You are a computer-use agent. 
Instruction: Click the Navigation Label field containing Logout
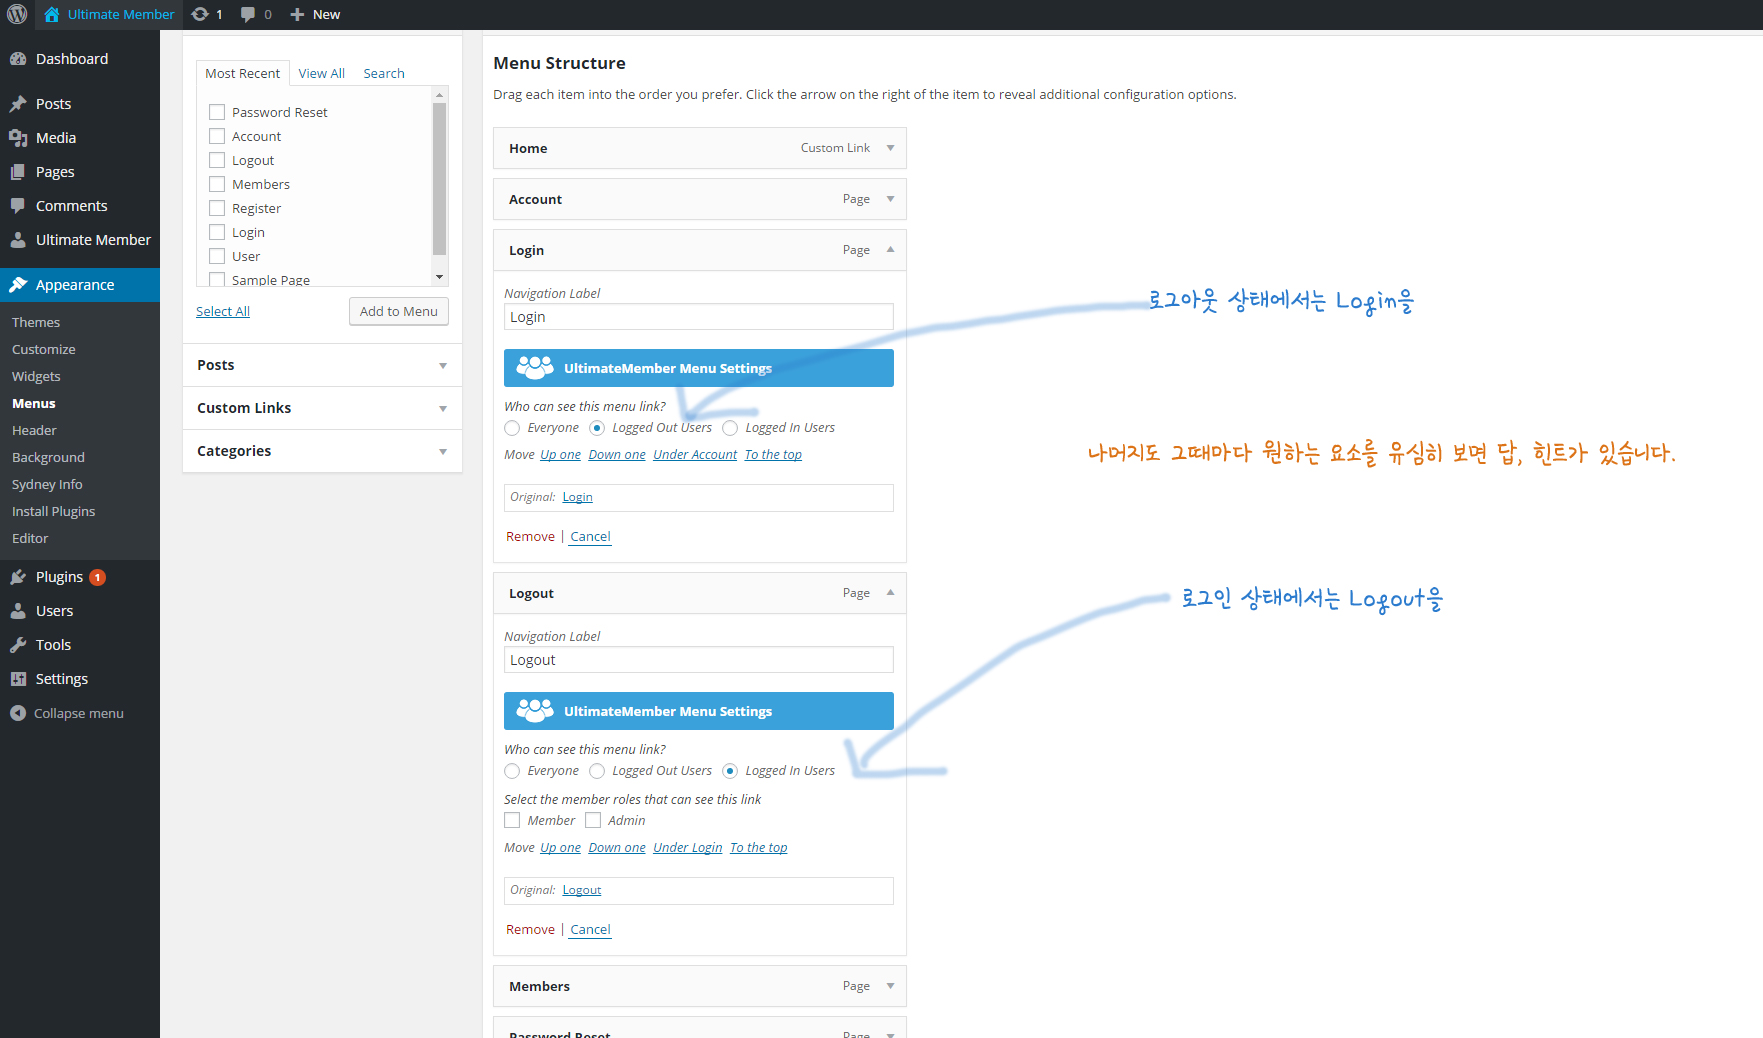[698, 660]
